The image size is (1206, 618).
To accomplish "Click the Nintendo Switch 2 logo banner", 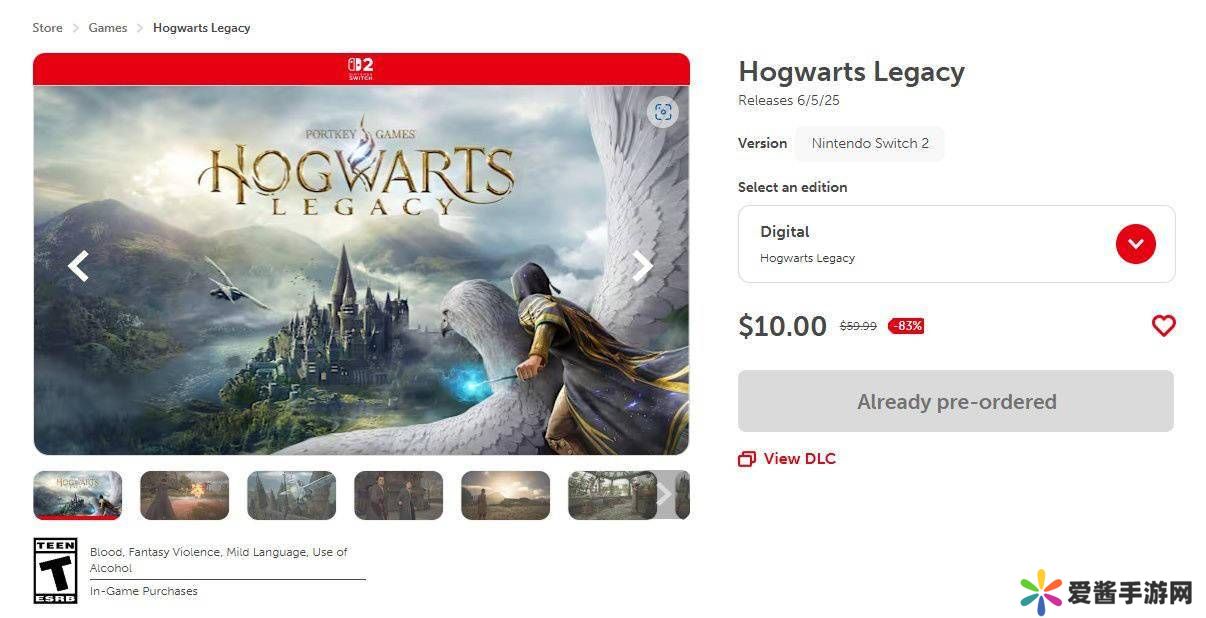I will [361, 68].
